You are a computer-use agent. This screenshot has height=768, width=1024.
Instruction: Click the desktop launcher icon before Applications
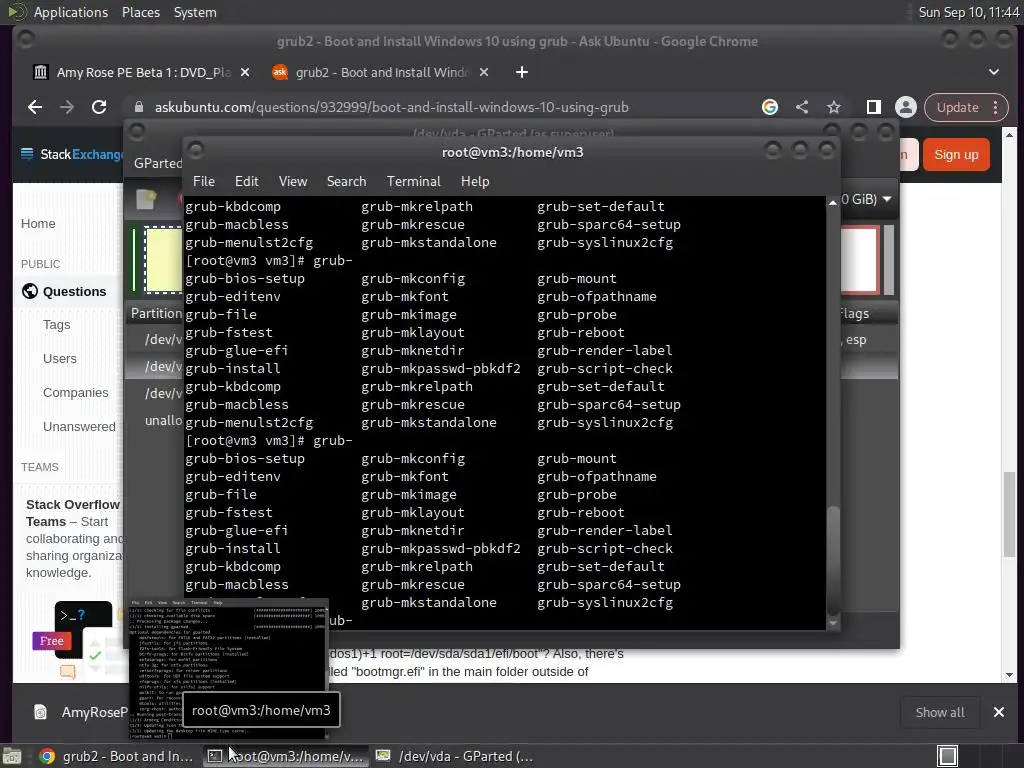click(17, 12)
